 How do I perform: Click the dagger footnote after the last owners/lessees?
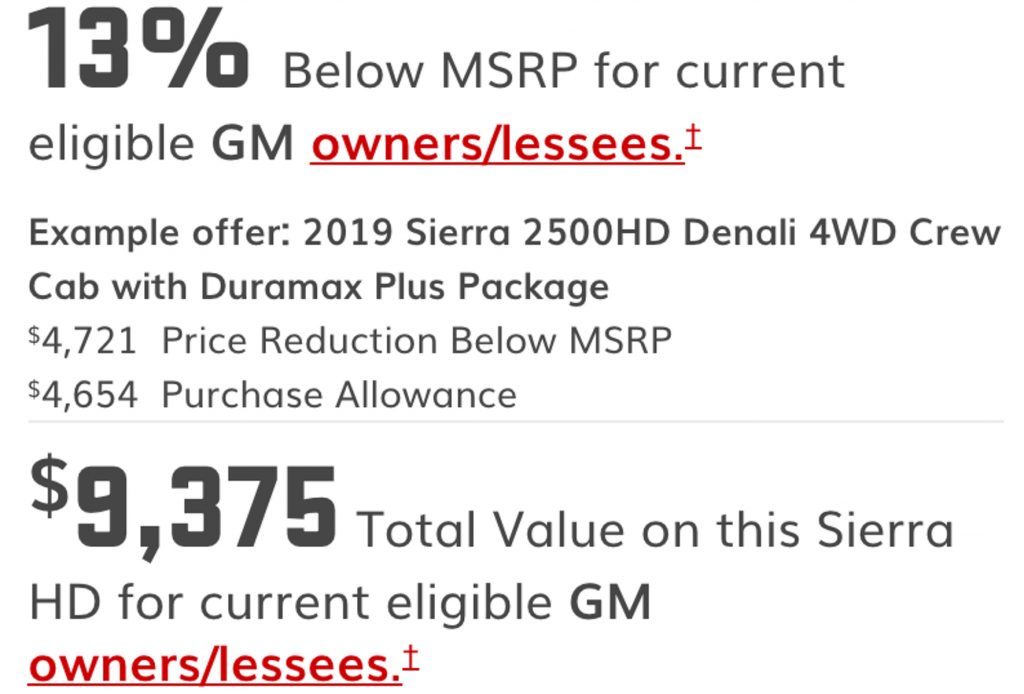[411, 658]
